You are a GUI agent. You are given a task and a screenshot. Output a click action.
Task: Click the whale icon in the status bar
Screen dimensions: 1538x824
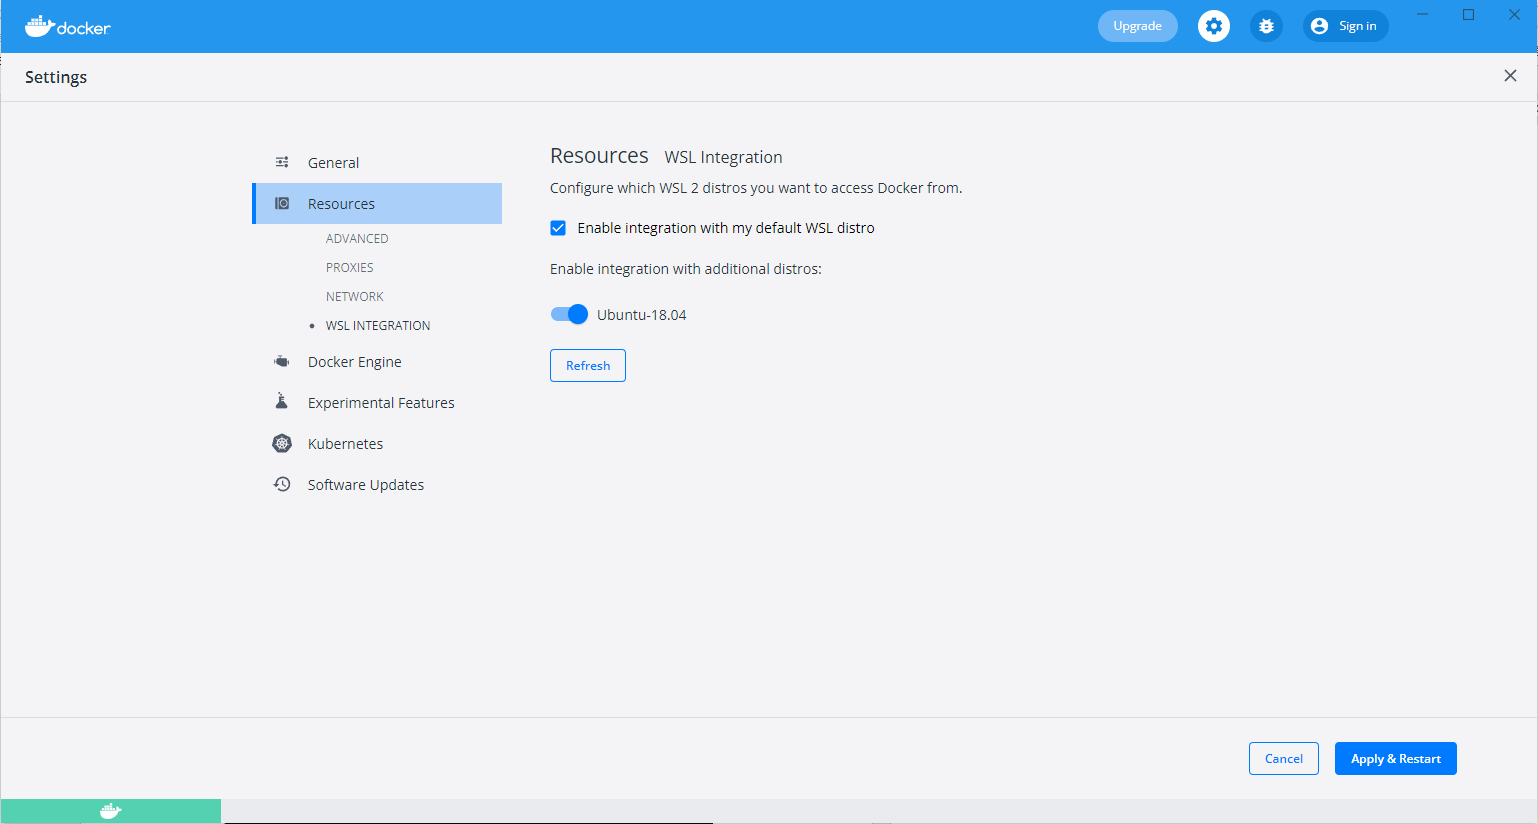coord(111,811)
